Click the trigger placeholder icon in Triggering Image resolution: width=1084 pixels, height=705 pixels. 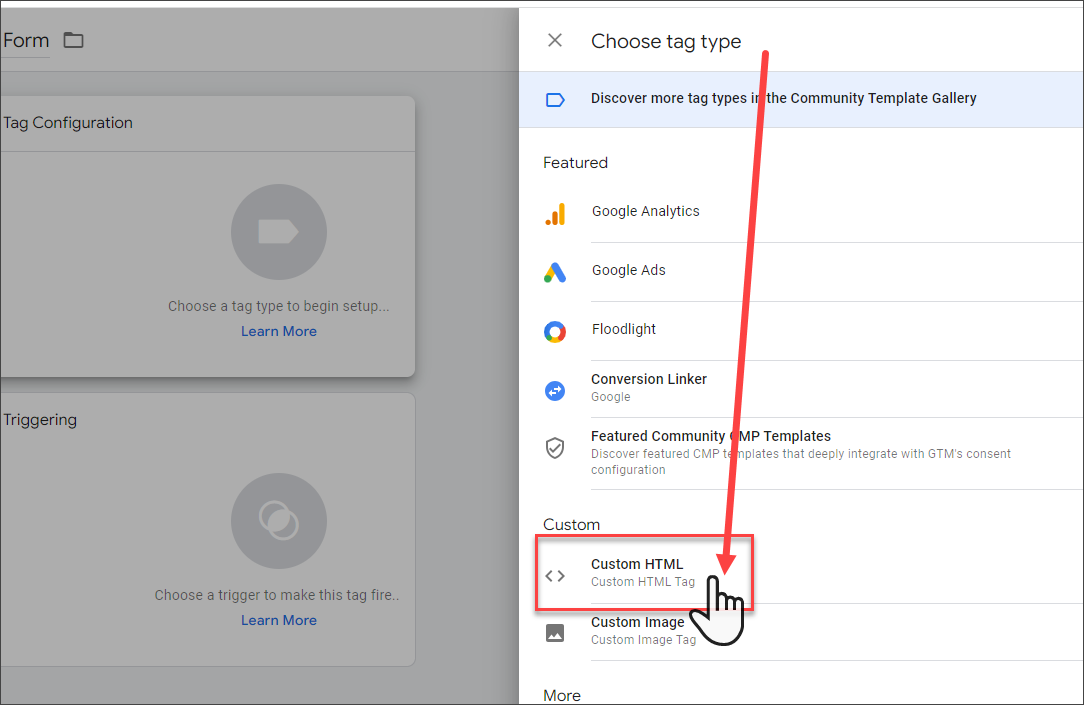(279, 520)
